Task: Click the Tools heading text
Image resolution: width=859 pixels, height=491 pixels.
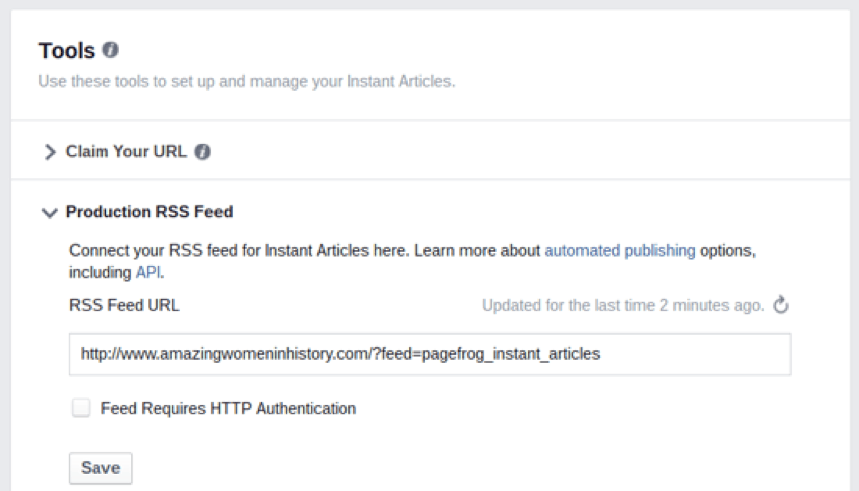Action: click(67, 50)
